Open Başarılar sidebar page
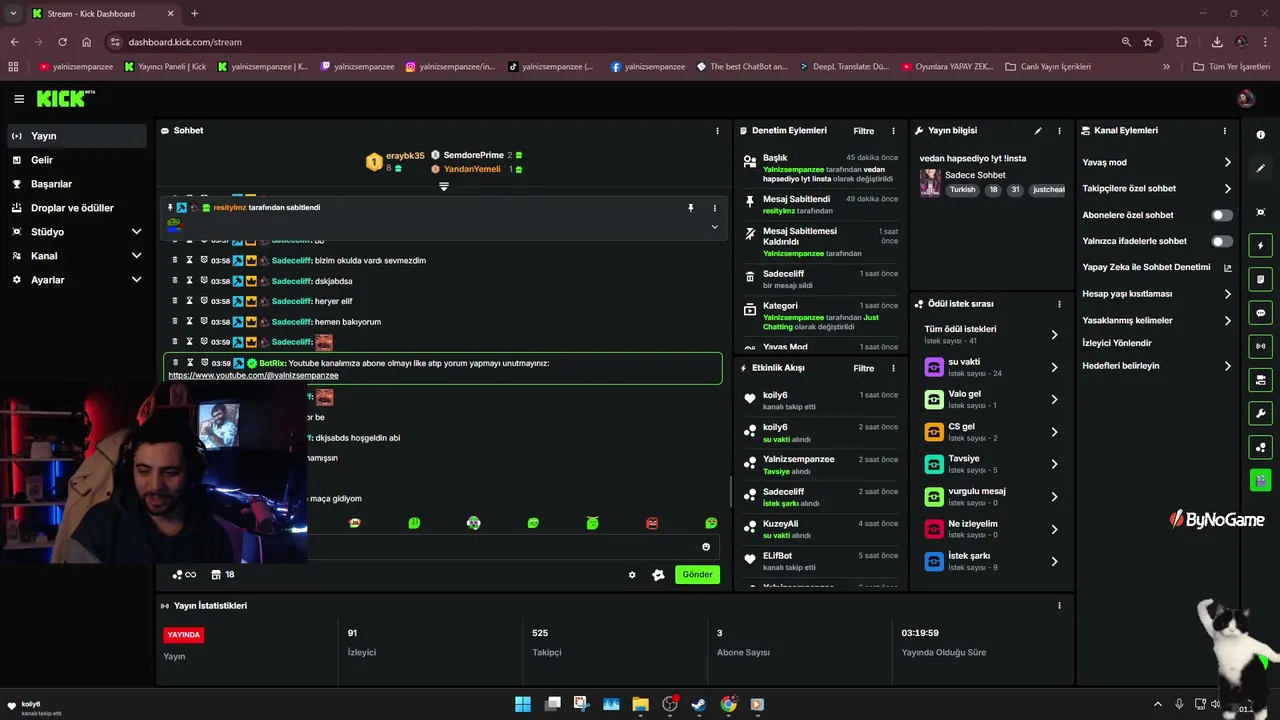This screenshot has height=720, width=1280. (x=76, y=184)
